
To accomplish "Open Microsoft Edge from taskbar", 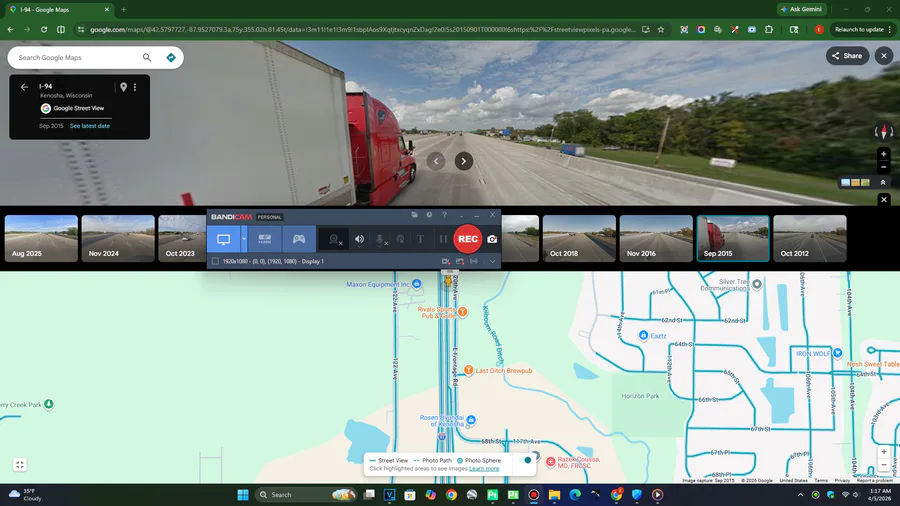I will [x=575, y=495].
